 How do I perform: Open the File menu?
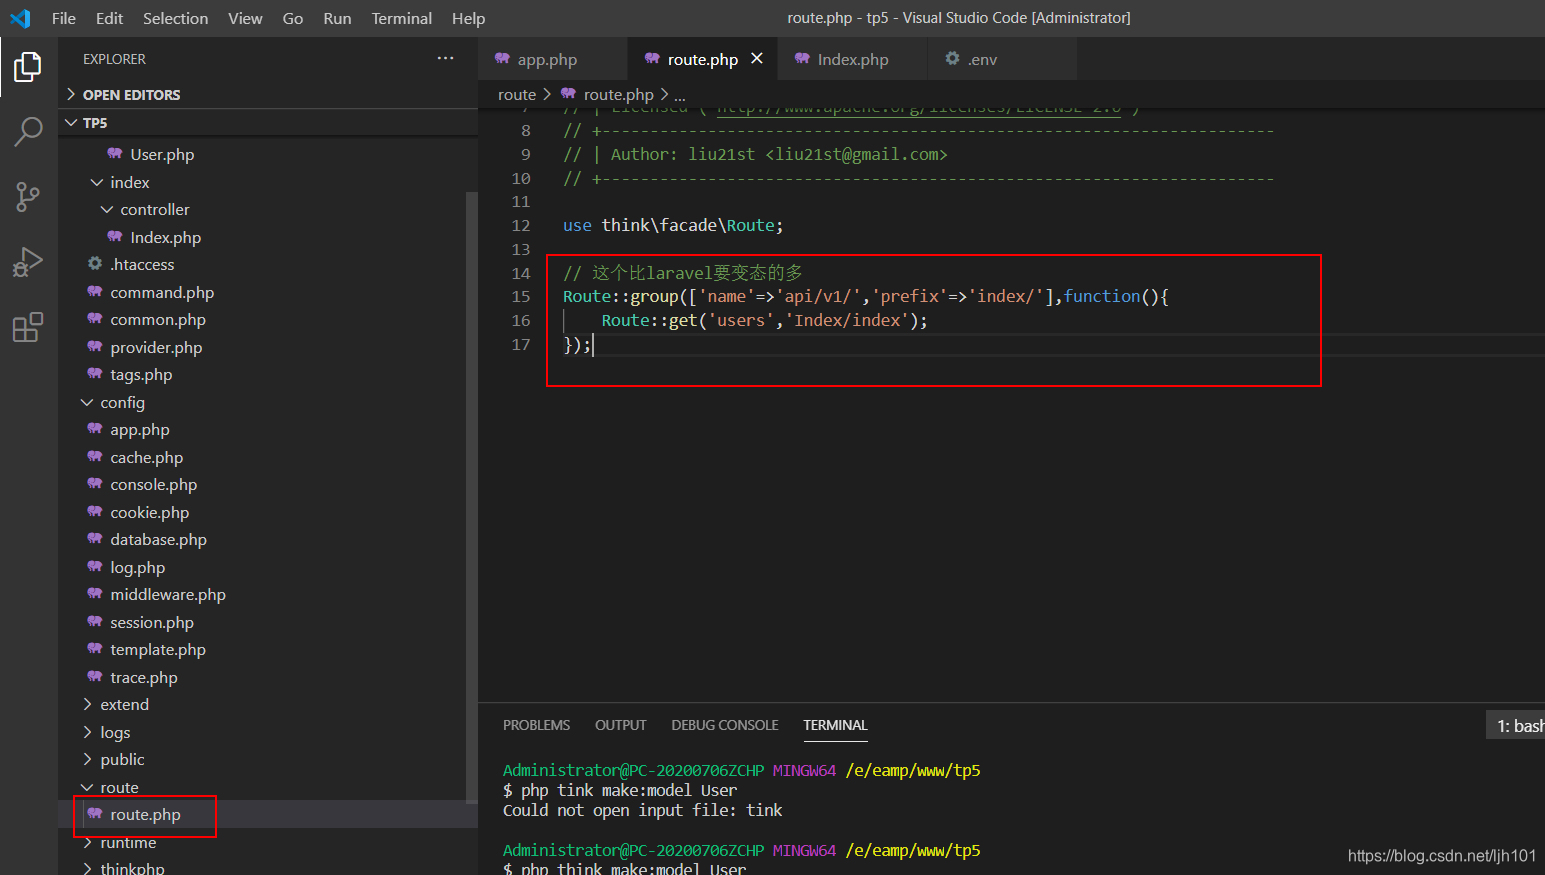click(64, 18)
